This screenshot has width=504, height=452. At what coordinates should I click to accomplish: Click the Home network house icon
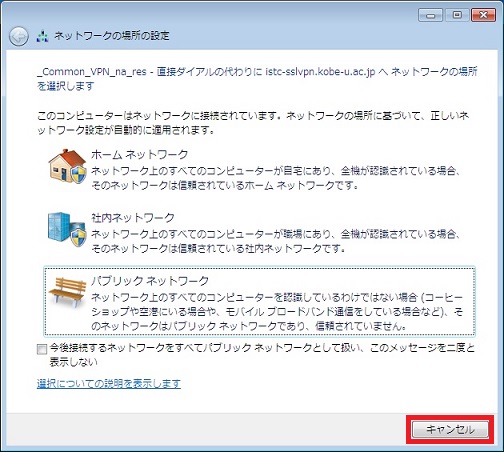tap(67, 166)
